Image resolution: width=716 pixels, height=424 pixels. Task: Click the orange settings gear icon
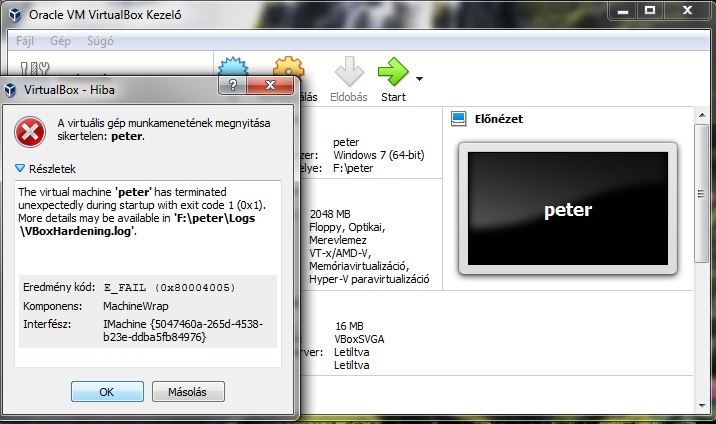pyautogui.click(x=289, y=67)
